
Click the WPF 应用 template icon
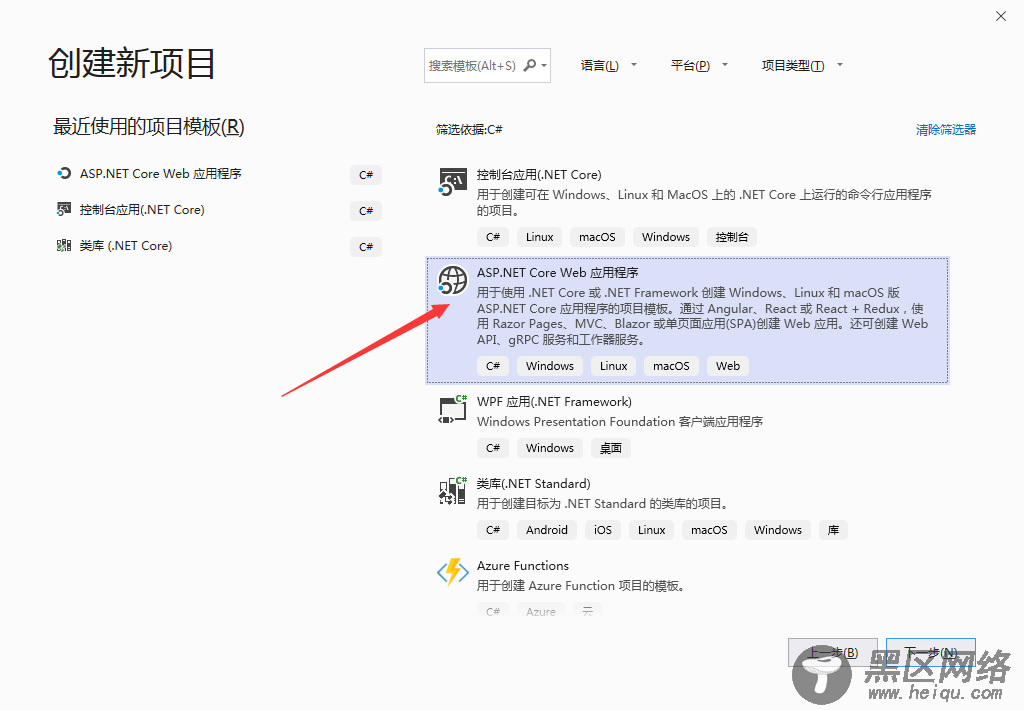(x=453, y=410)
